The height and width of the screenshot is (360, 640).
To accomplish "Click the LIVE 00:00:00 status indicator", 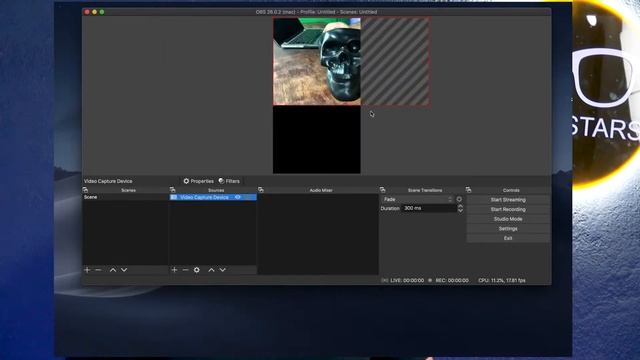I will pos(403,280).
